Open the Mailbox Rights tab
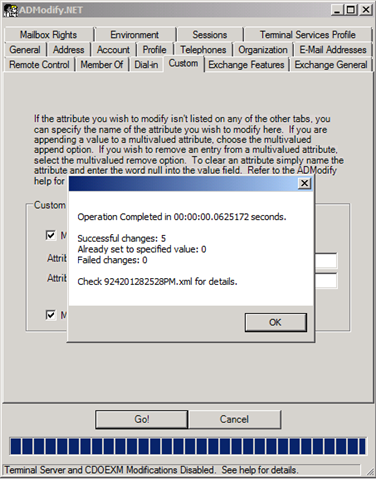376x480 pixels. [x=49, y=35]
